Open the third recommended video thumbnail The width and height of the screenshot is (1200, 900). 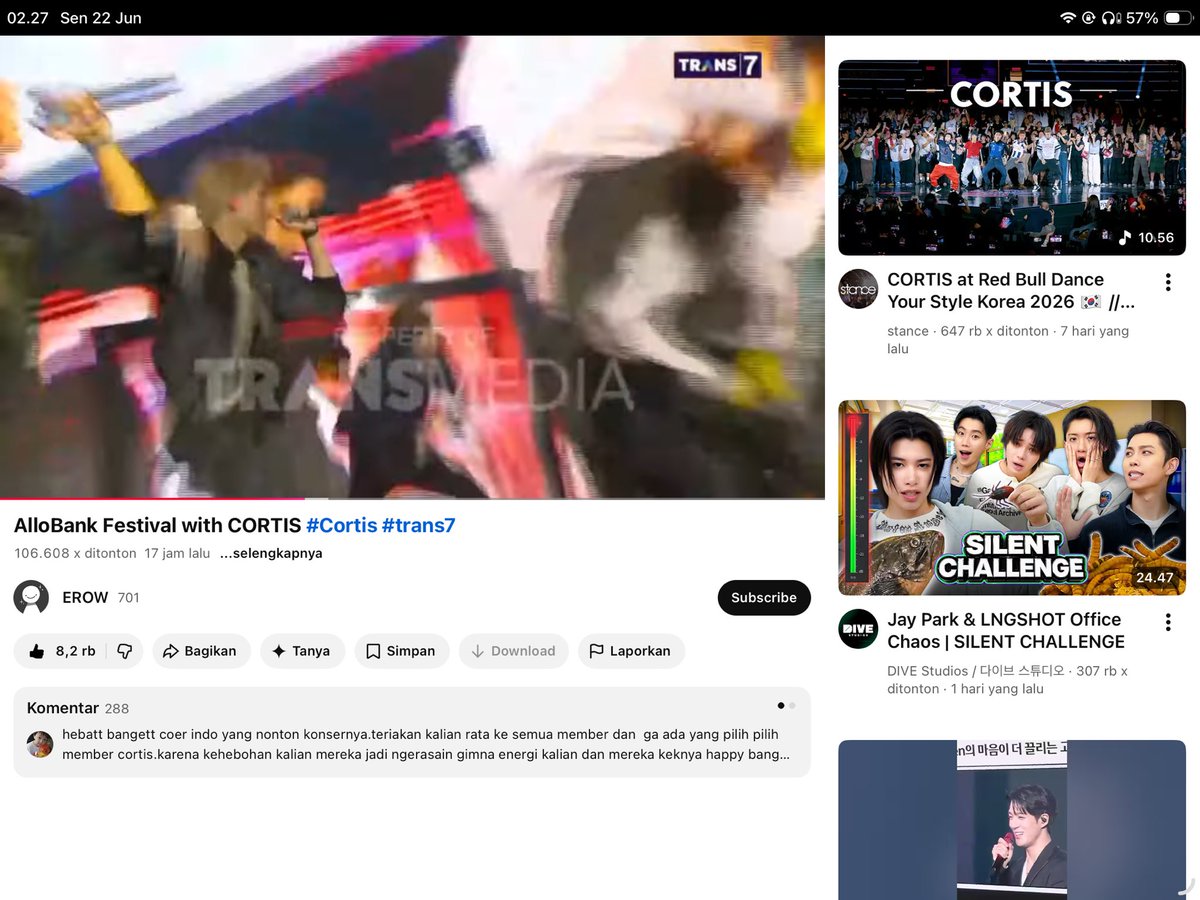1012,820
